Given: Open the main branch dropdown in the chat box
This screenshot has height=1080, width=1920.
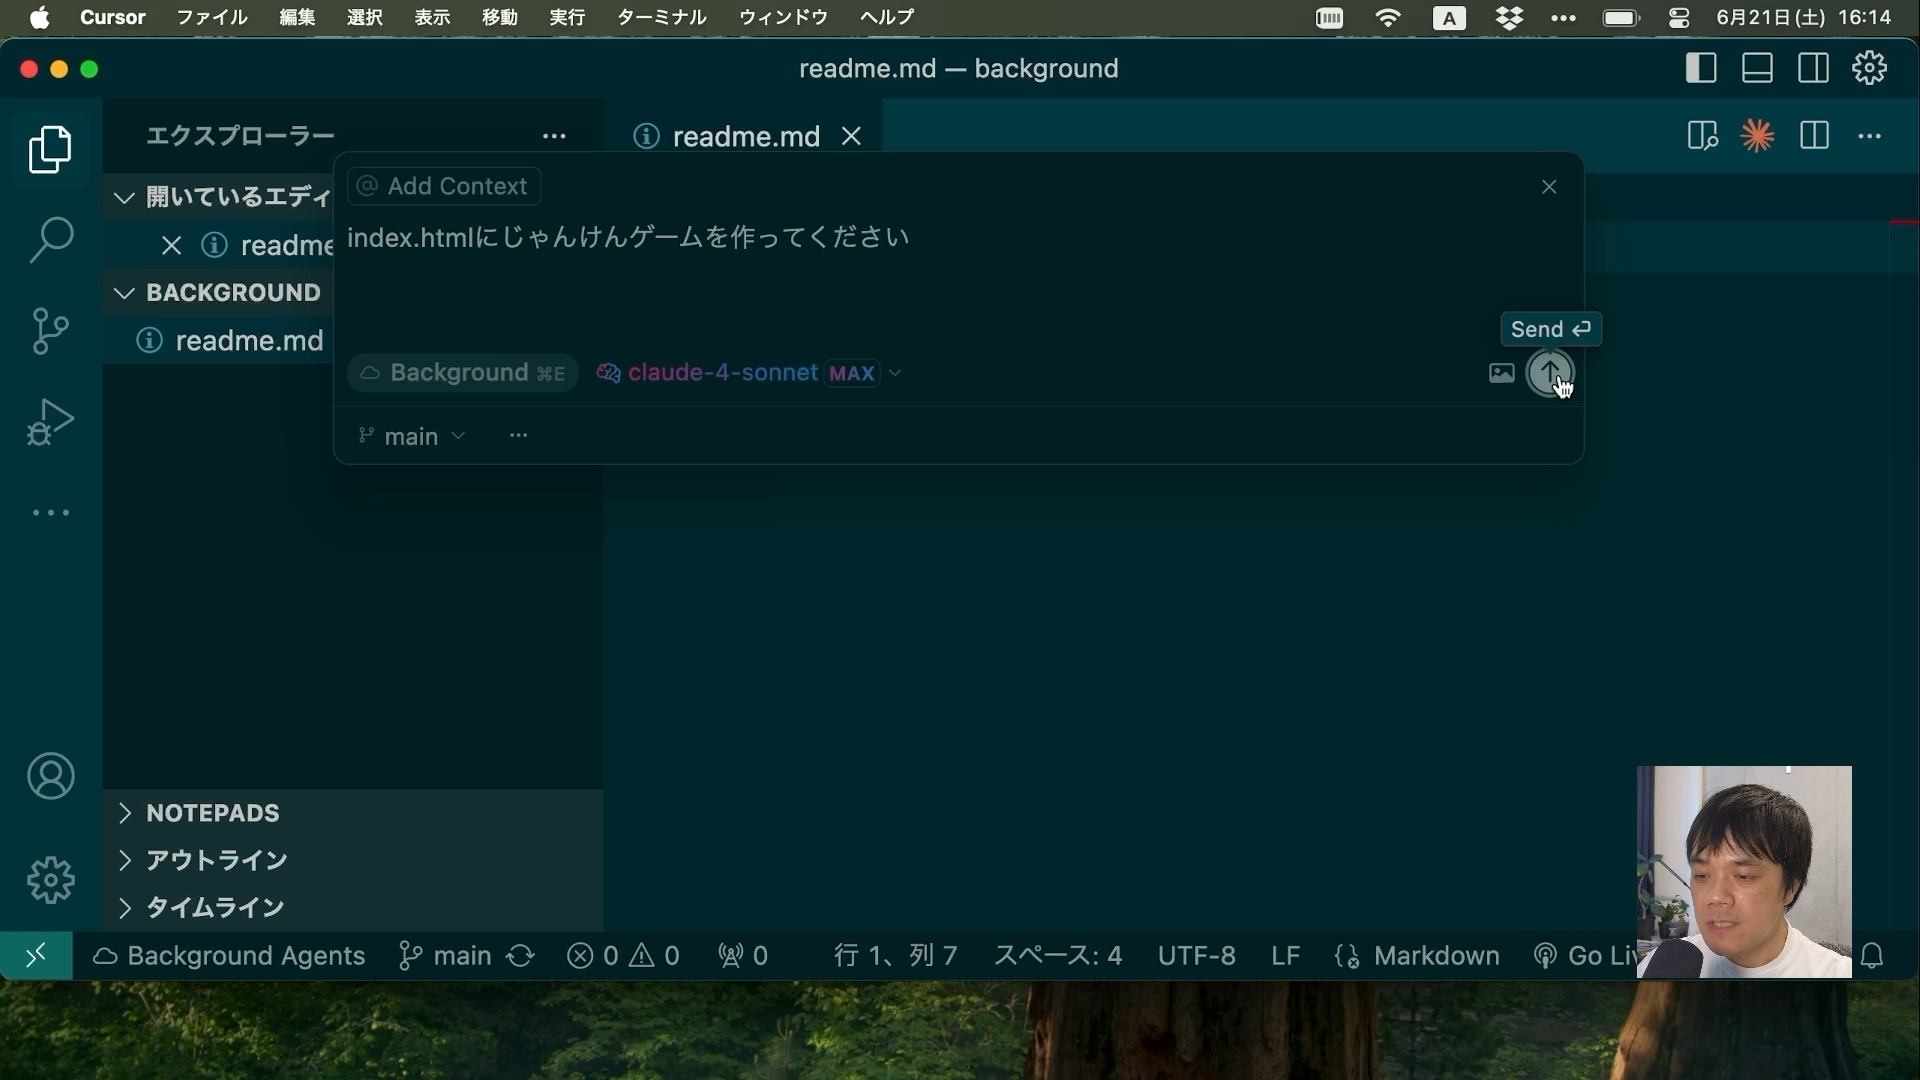Looking at the screenshot, I should tap(410, 436).
